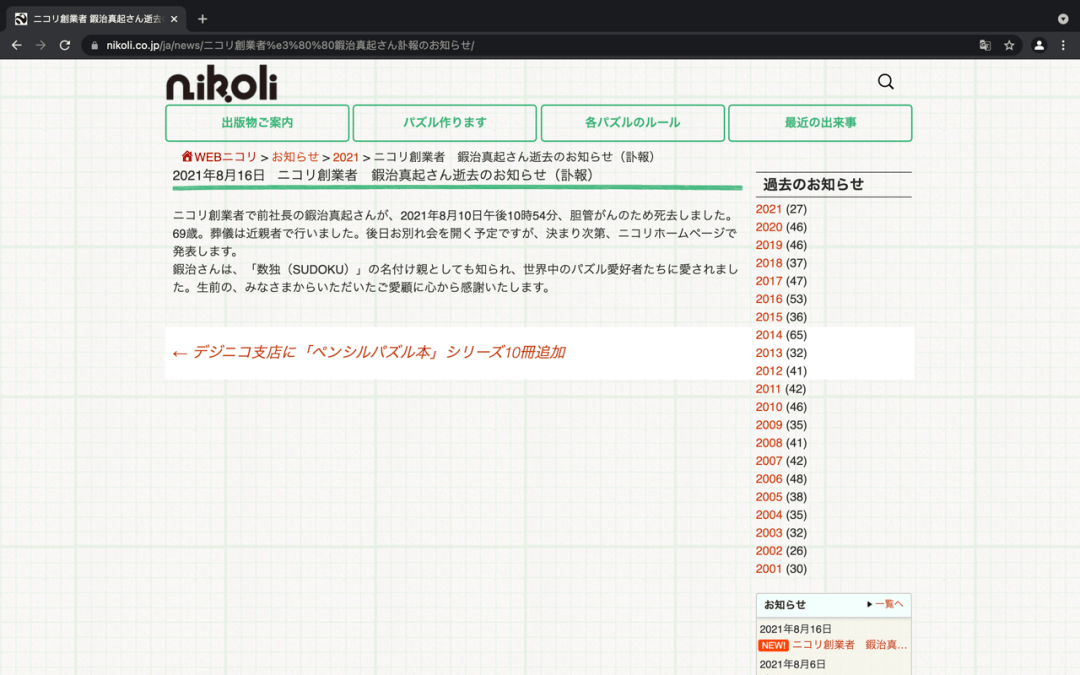This screenshot has width=1080, height=675.
Task: Click the home icon in breadcrumb
Action: [187, 157]
